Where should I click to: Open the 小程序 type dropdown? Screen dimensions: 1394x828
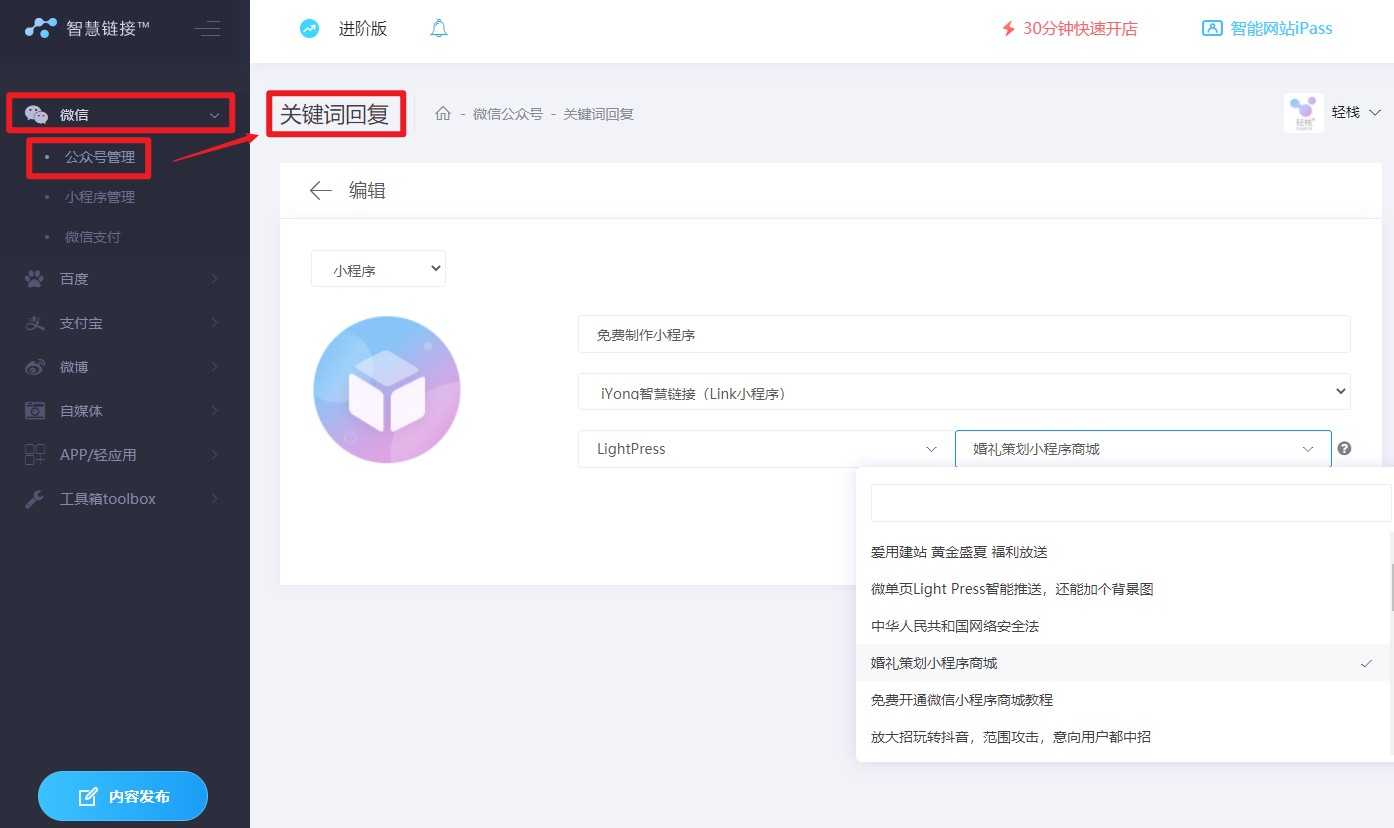378,269
